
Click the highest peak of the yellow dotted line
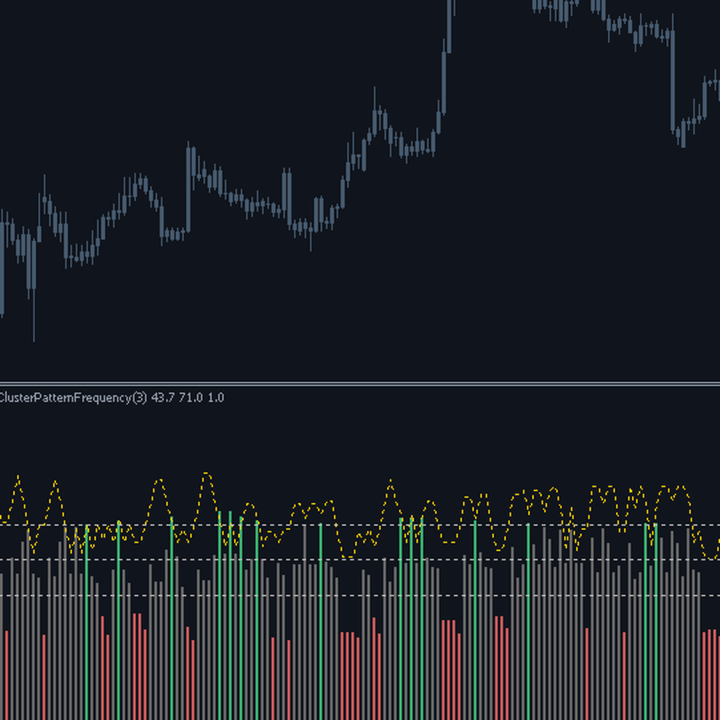point(206,474)
